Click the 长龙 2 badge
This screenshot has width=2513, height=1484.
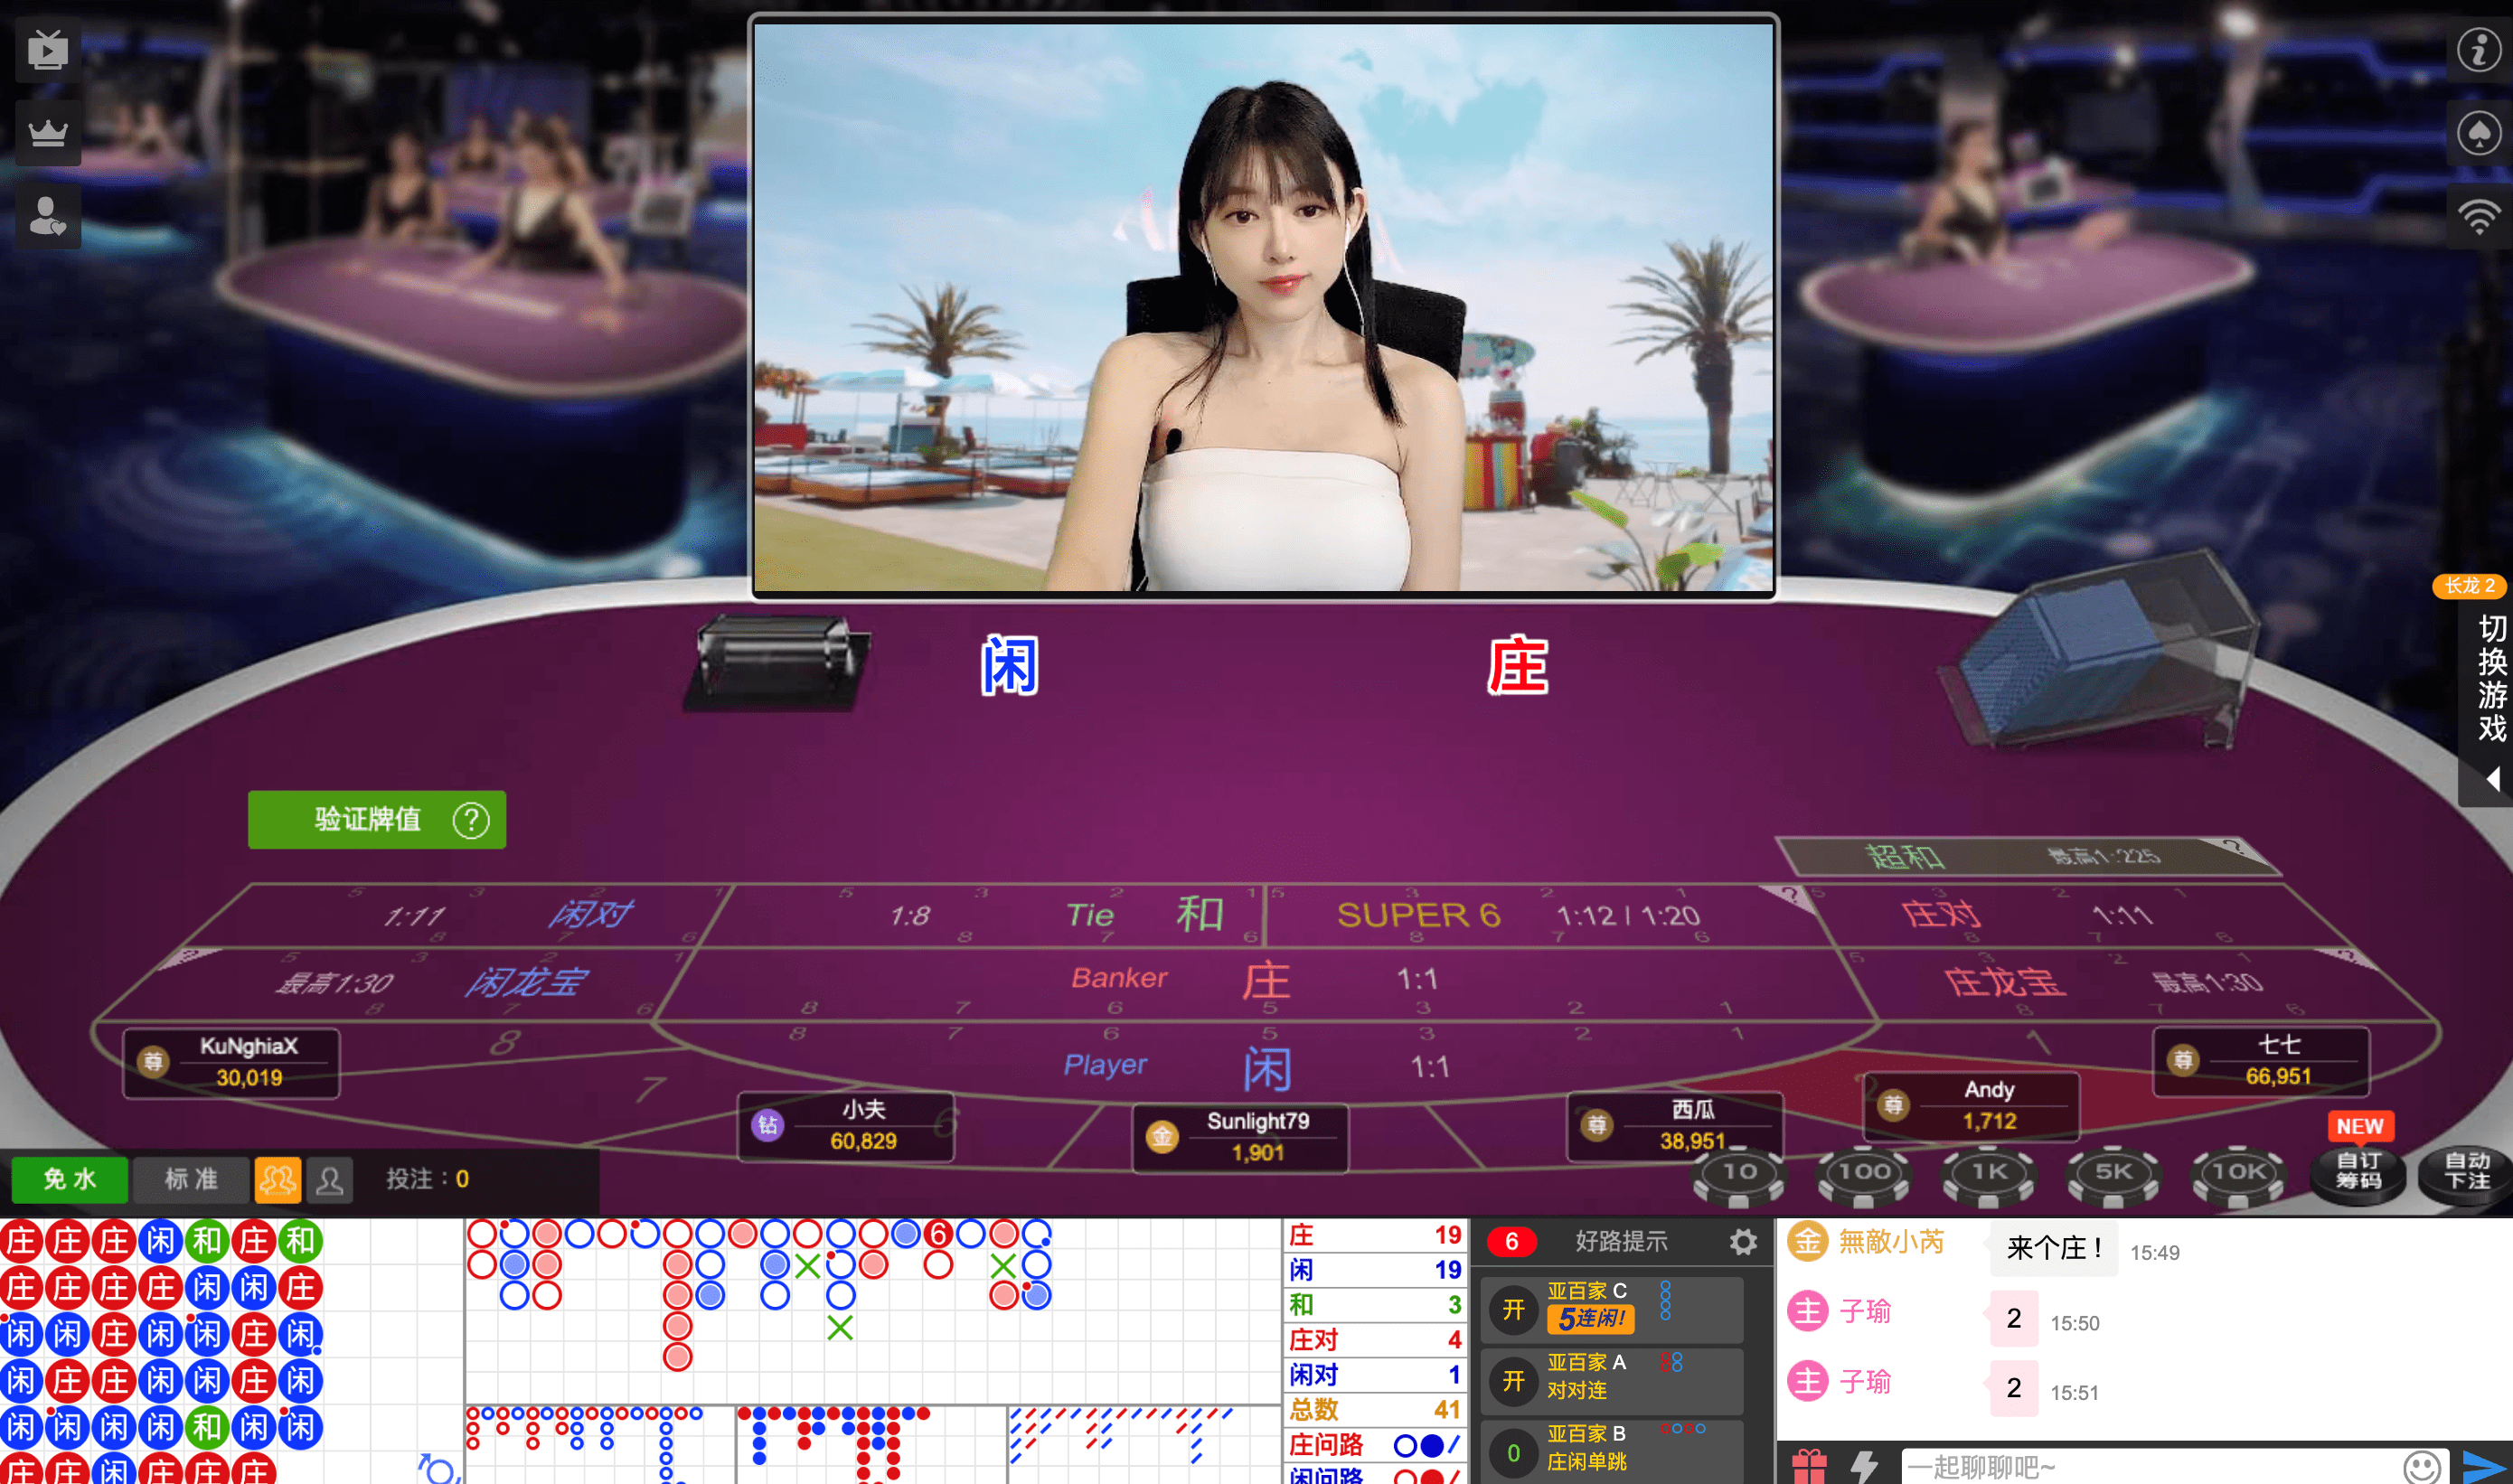[x=2469, y=586]
